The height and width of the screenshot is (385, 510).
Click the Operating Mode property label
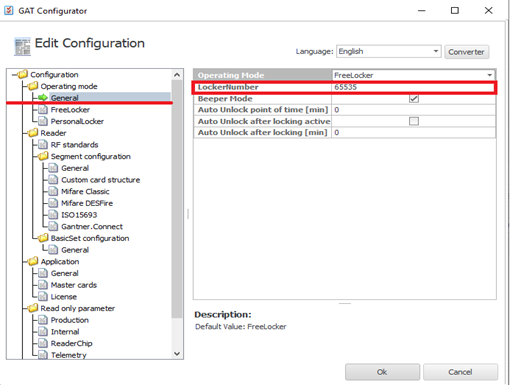click(x=231, y=75)
